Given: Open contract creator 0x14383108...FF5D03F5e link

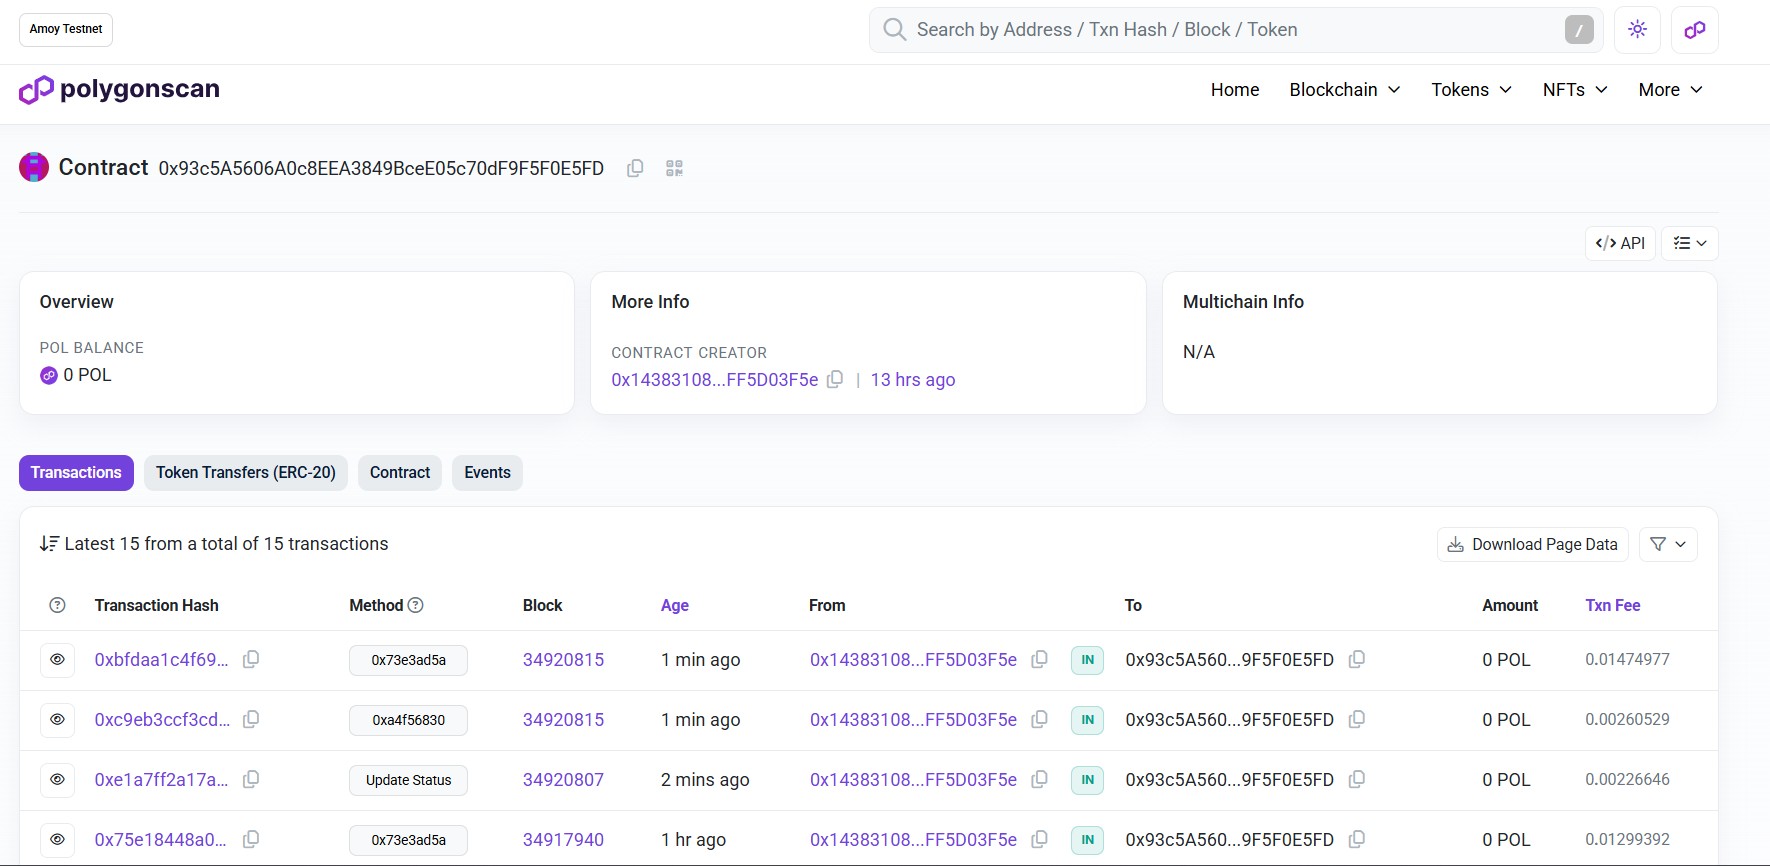Looking at the screenshot, I should point(715,380).
